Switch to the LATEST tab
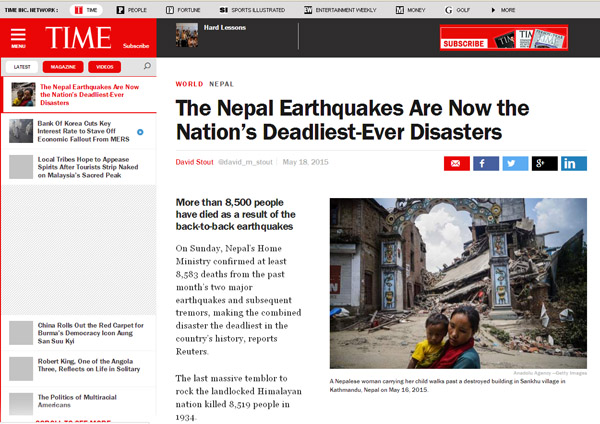The width and height of the screenshot is (600, 424). (23, 67)
